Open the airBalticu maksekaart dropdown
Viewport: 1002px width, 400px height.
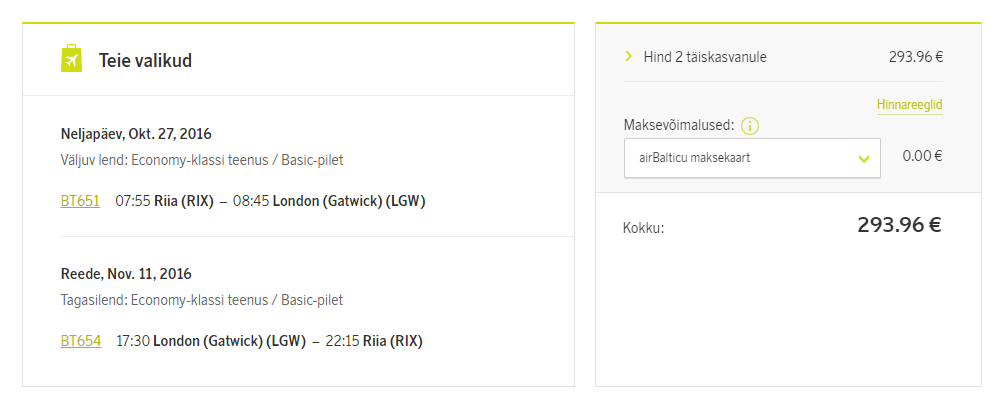[752, 158]
